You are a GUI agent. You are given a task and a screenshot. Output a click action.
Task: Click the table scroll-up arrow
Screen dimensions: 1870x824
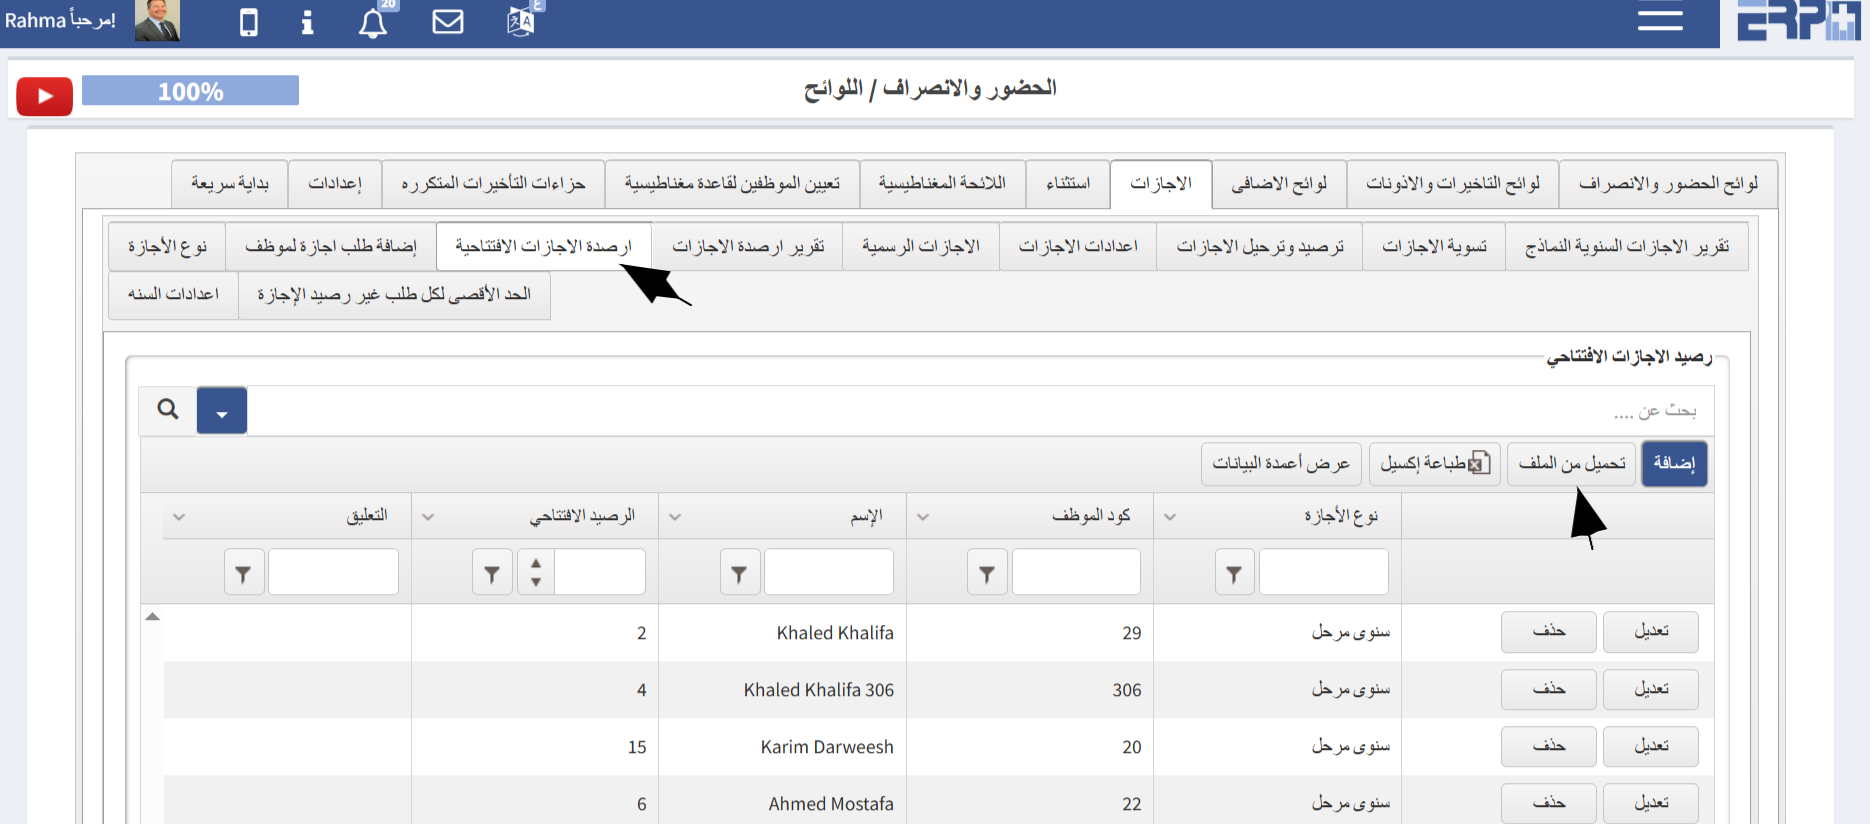tap(153, 617)
